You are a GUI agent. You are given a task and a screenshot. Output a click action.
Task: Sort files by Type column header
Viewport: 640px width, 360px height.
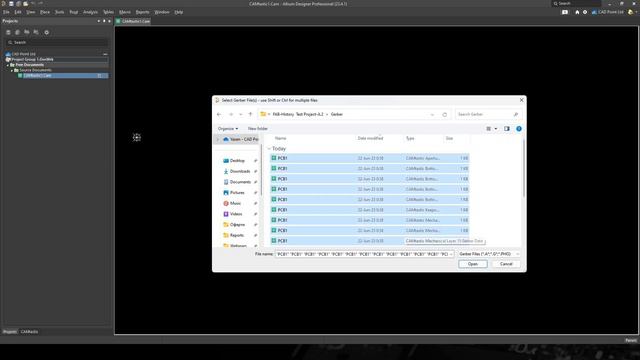pyautogui.click(x=410, y=138)
